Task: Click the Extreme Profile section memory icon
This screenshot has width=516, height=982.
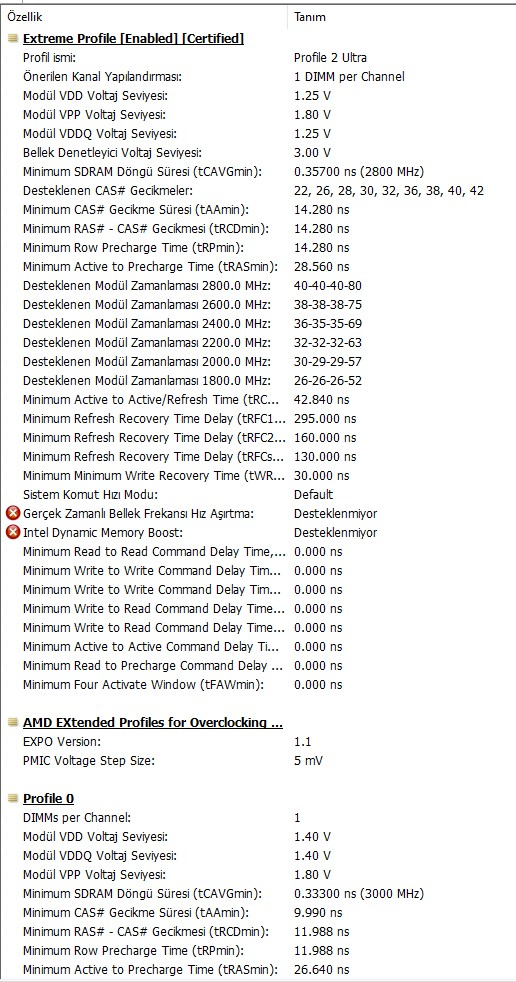Action: point(13,39)
